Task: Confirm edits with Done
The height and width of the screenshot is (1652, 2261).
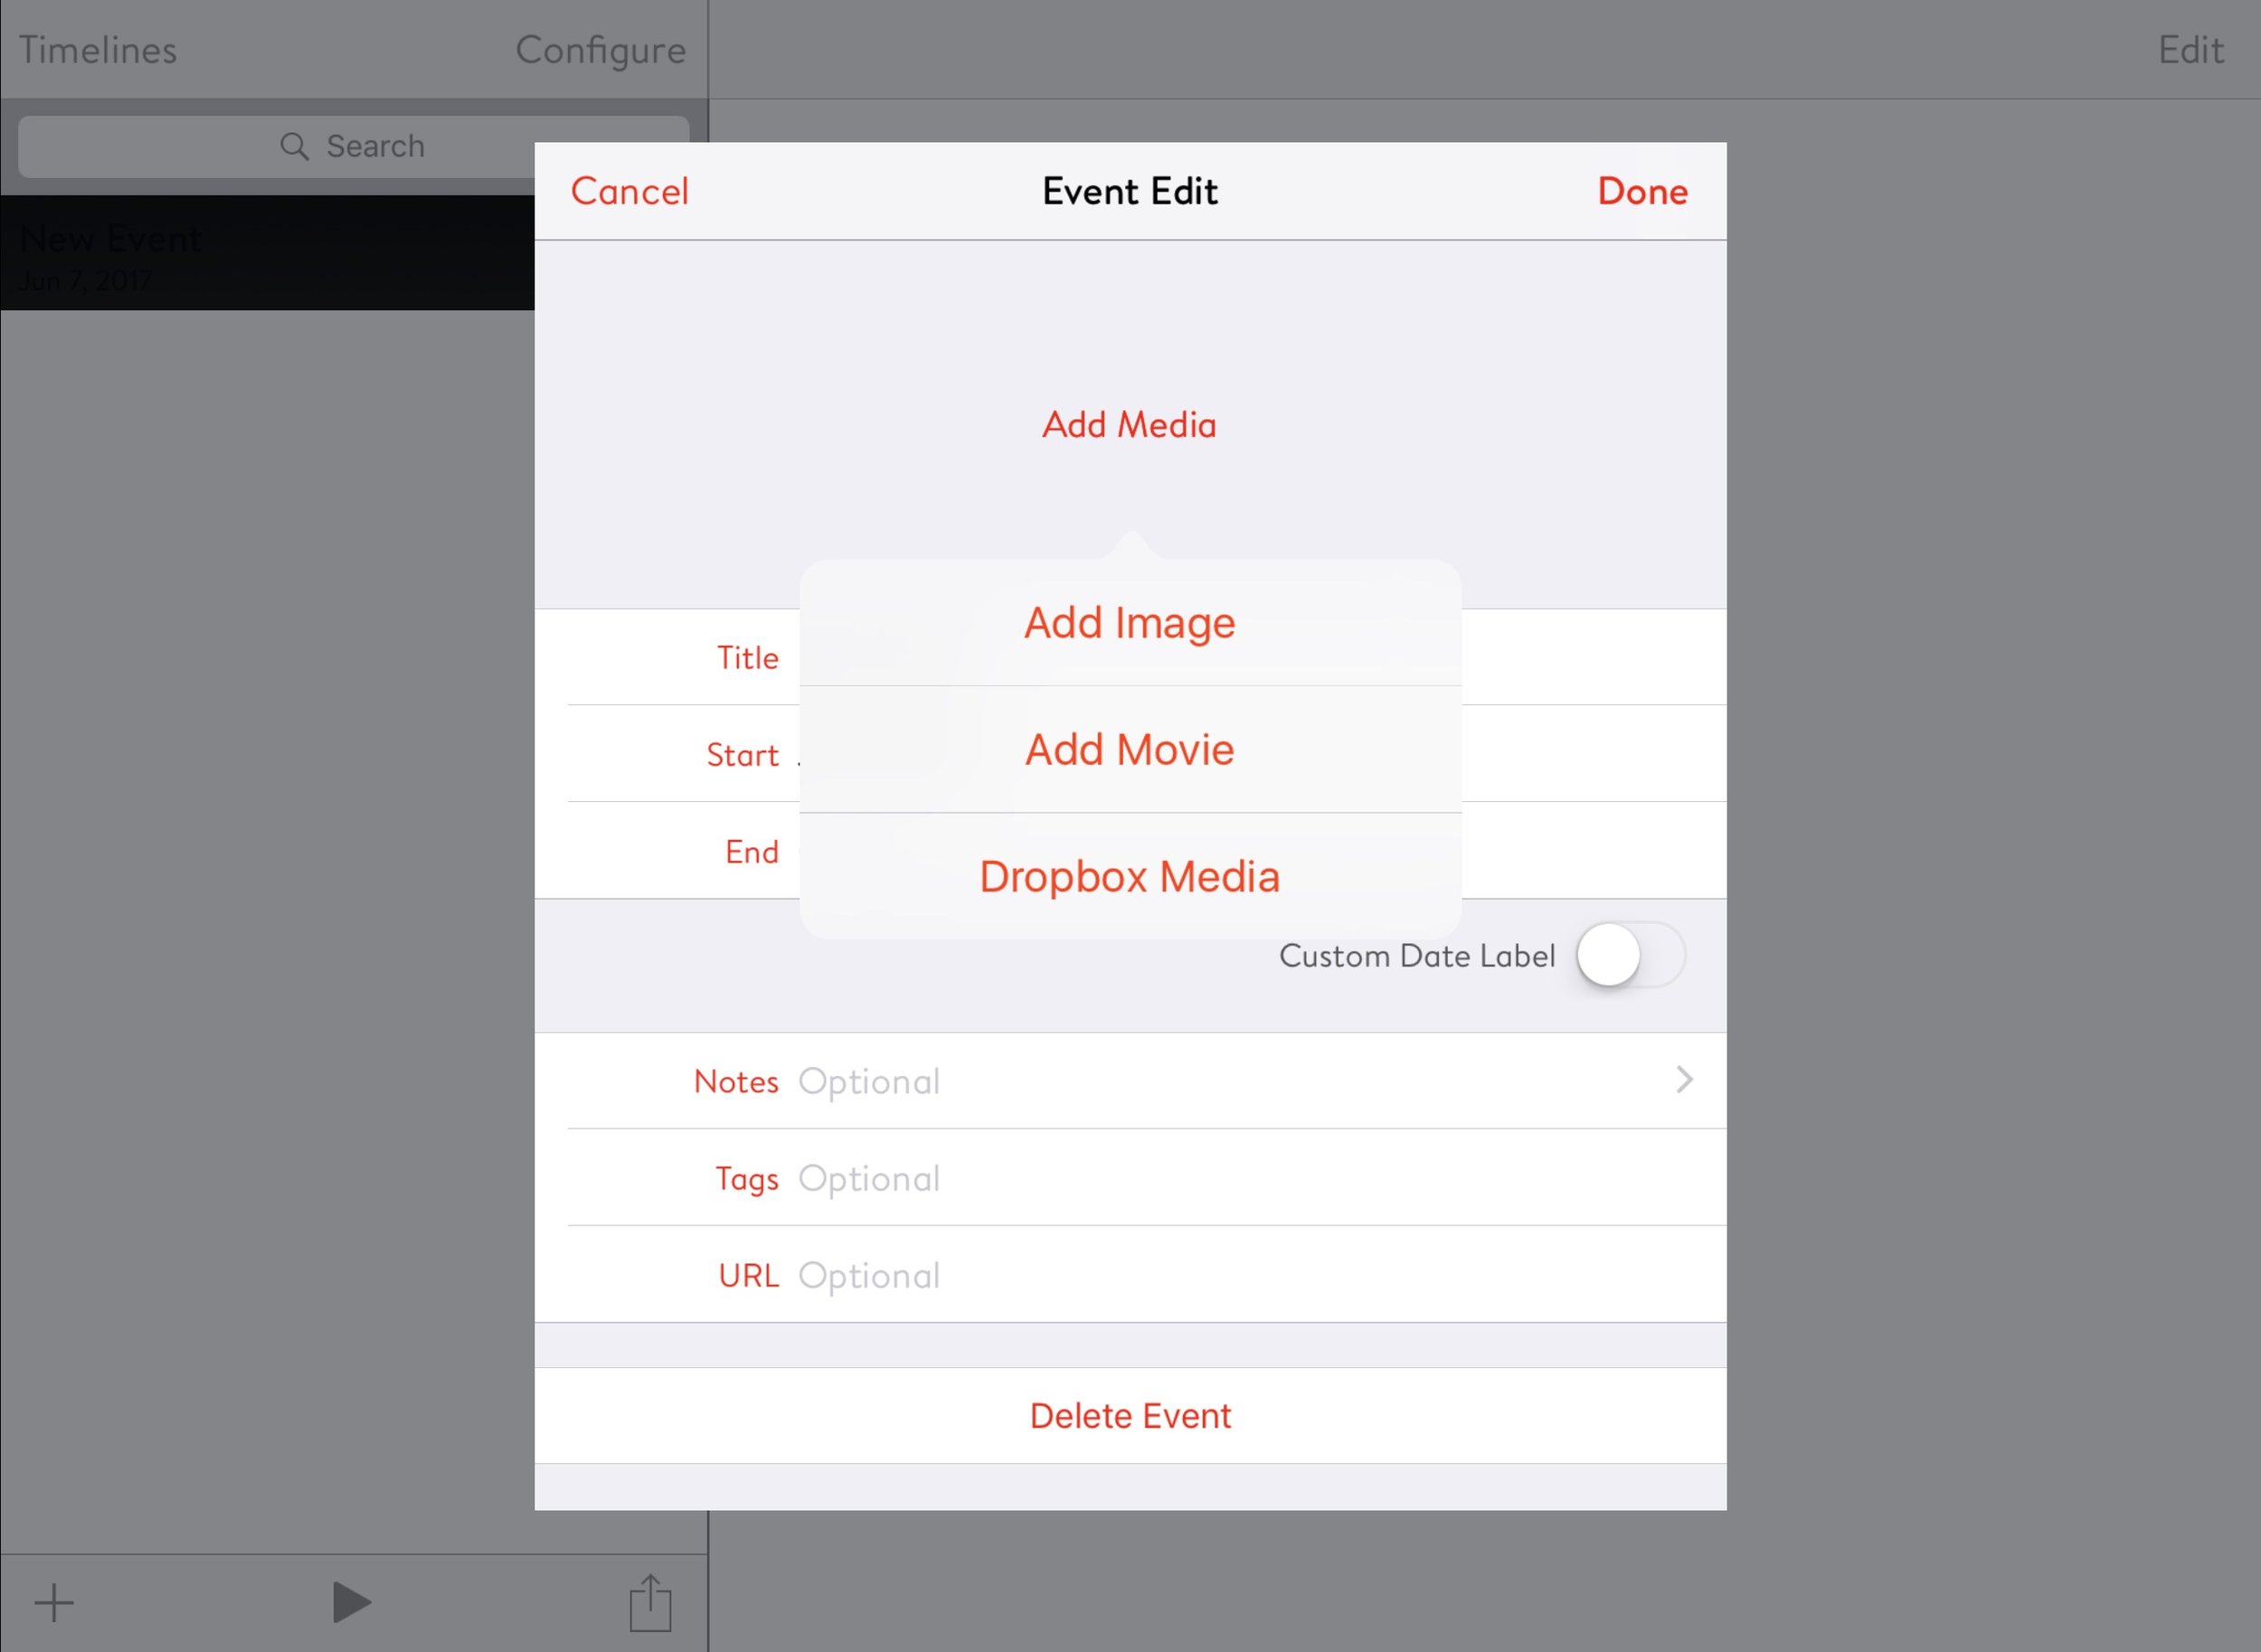Action: pos(1642,191)
